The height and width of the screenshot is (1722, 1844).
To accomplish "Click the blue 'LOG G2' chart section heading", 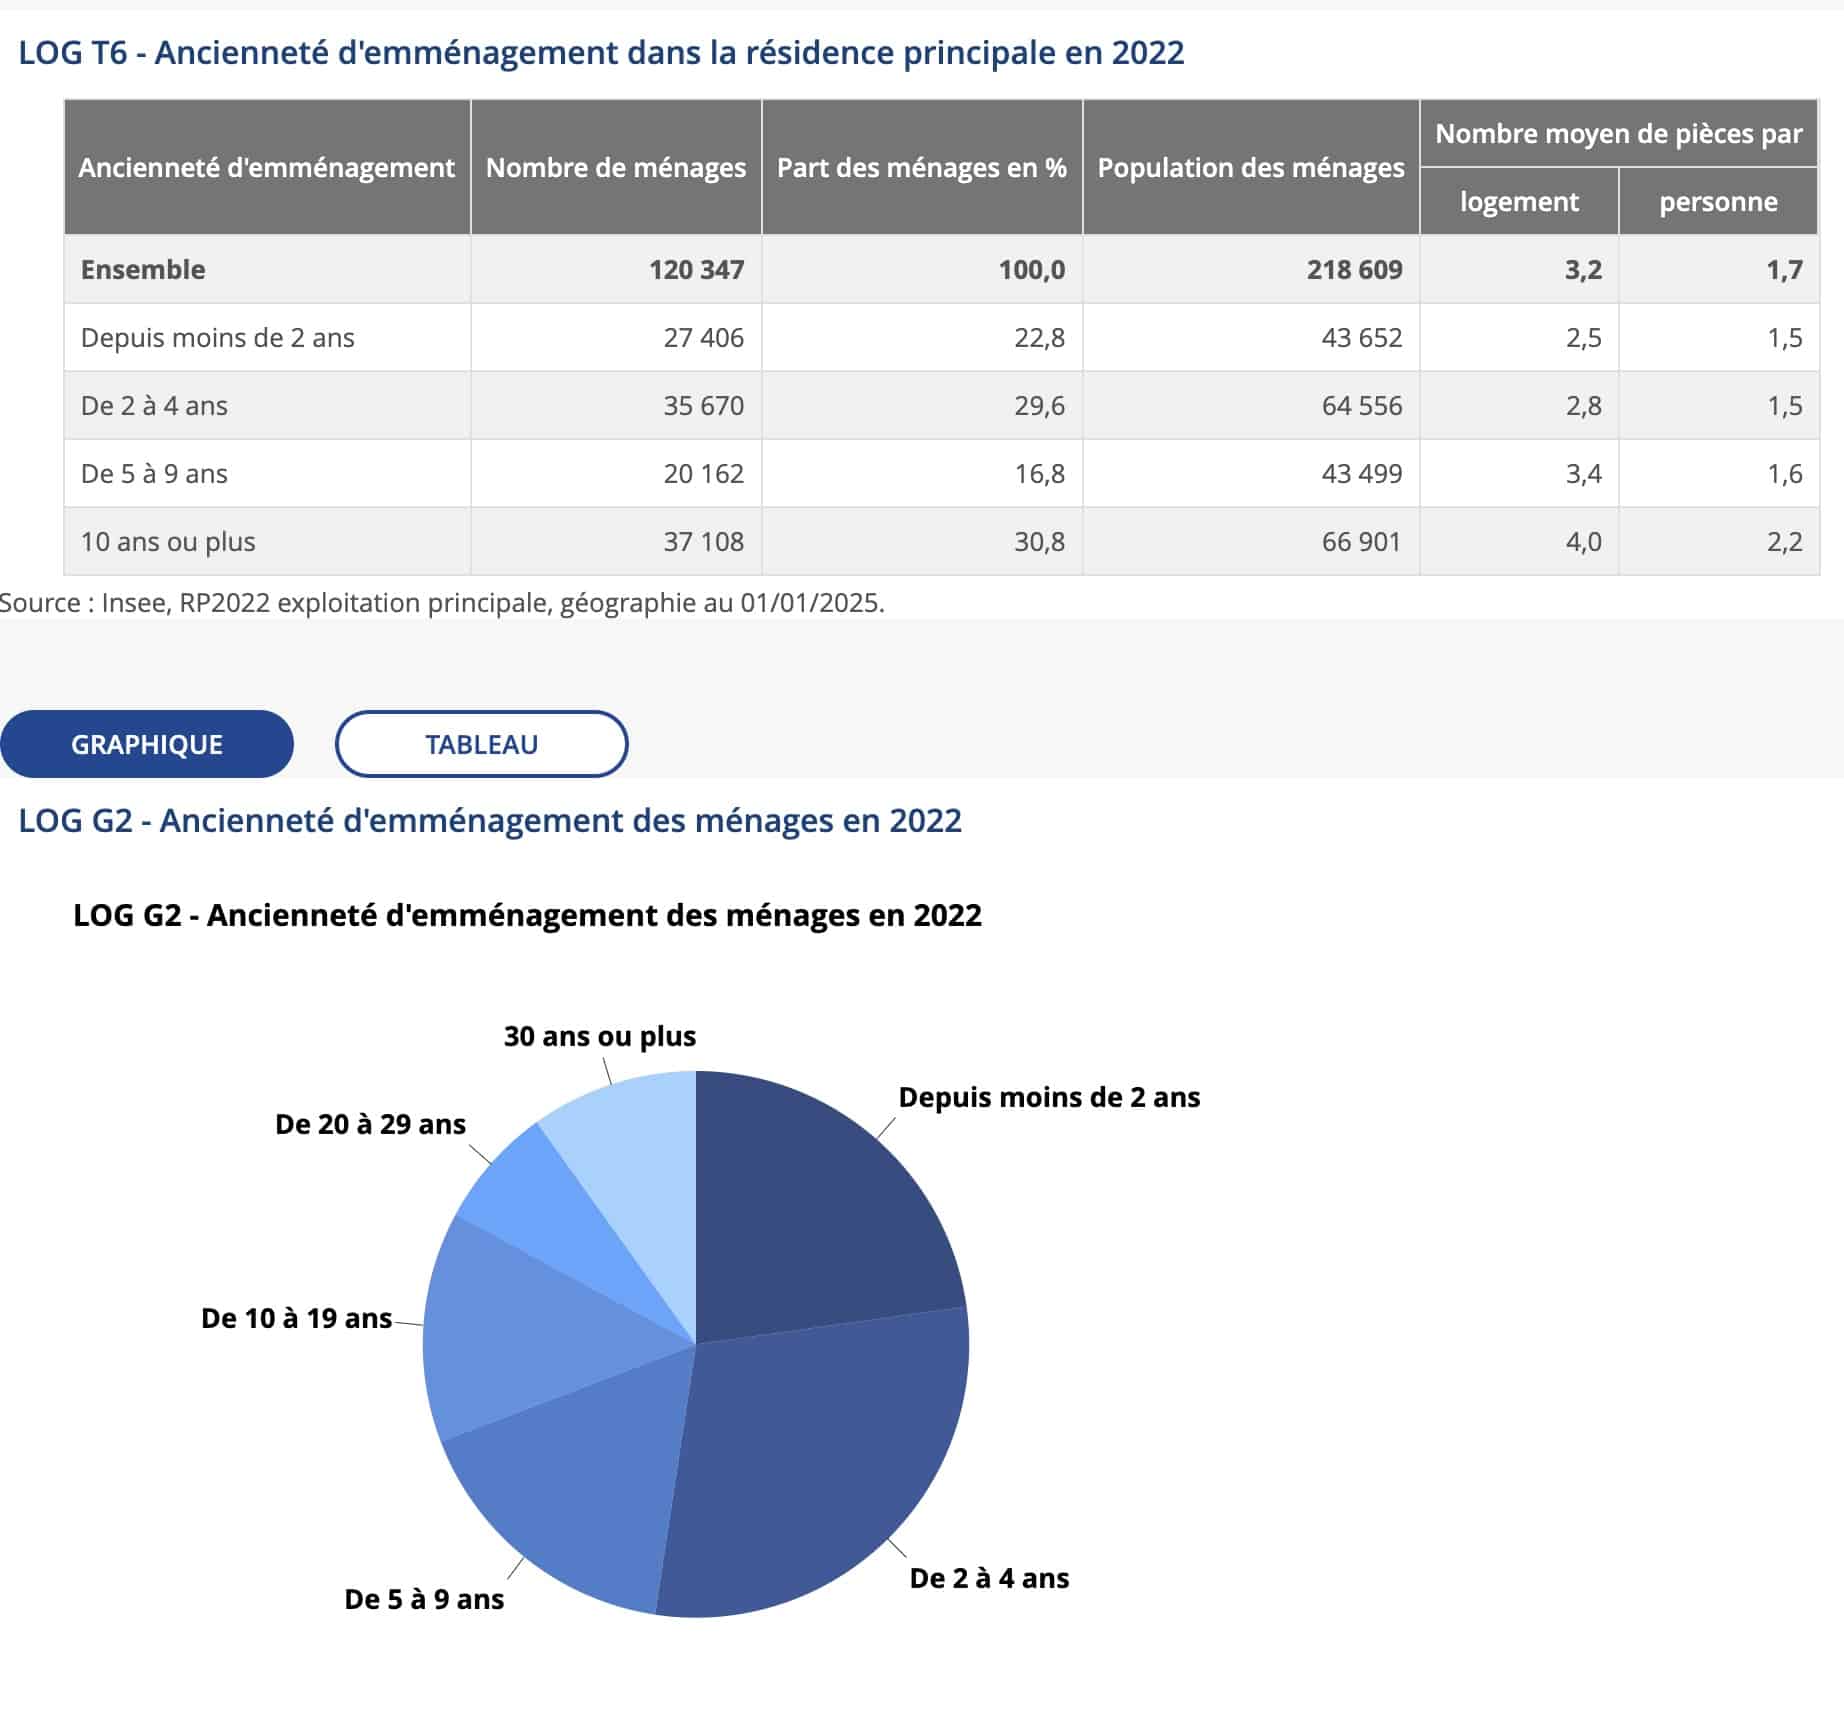I will (490, 820).
